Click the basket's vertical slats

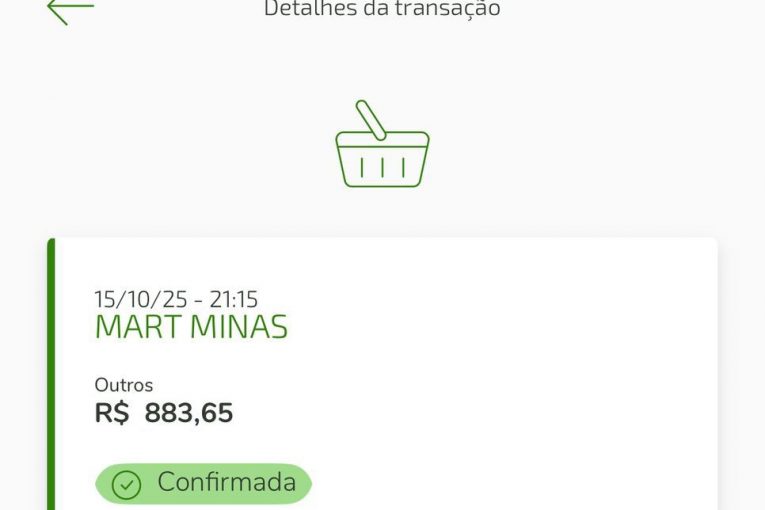tap(382, 167)
